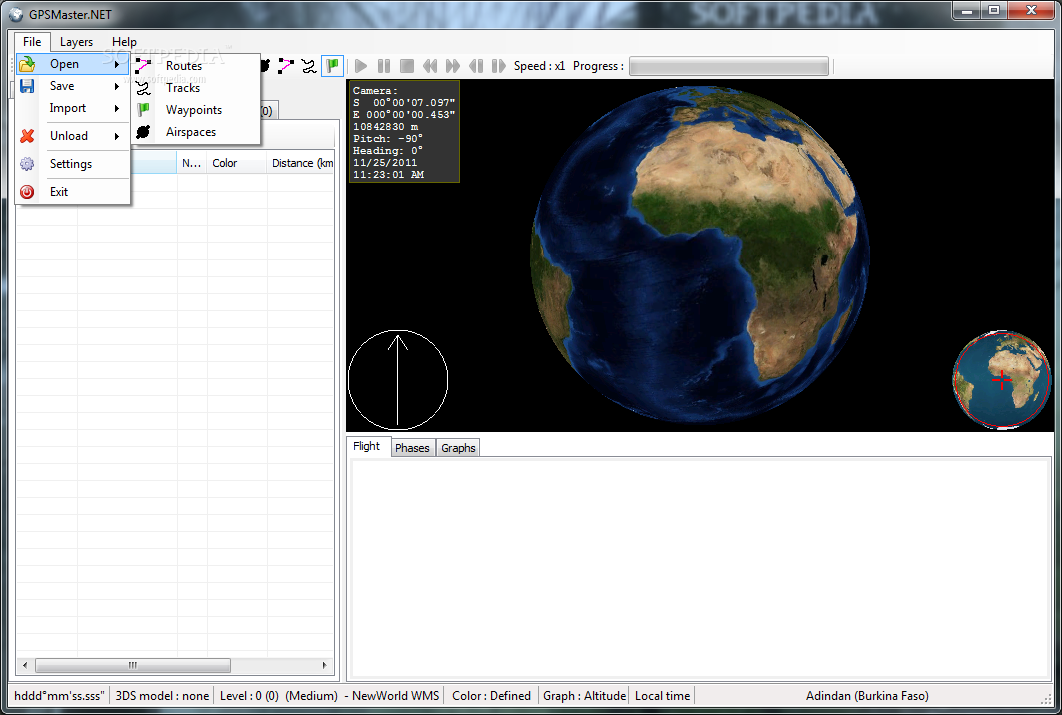Click the Color column header

236,163
